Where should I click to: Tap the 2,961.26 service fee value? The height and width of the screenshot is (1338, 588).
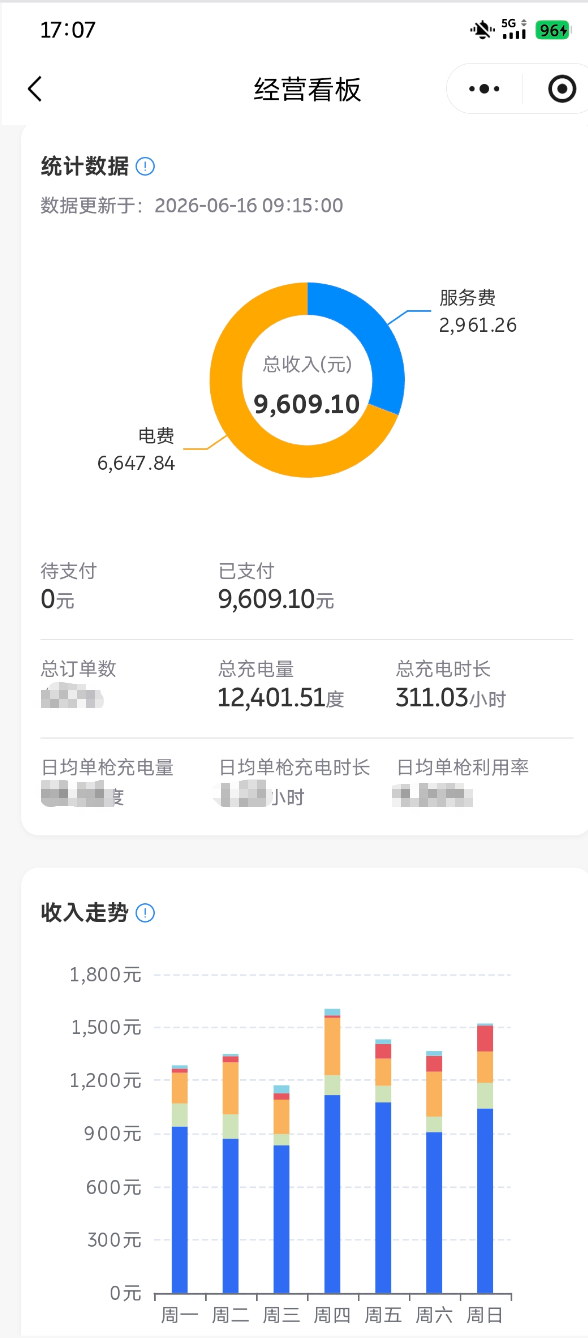(478, 325)
